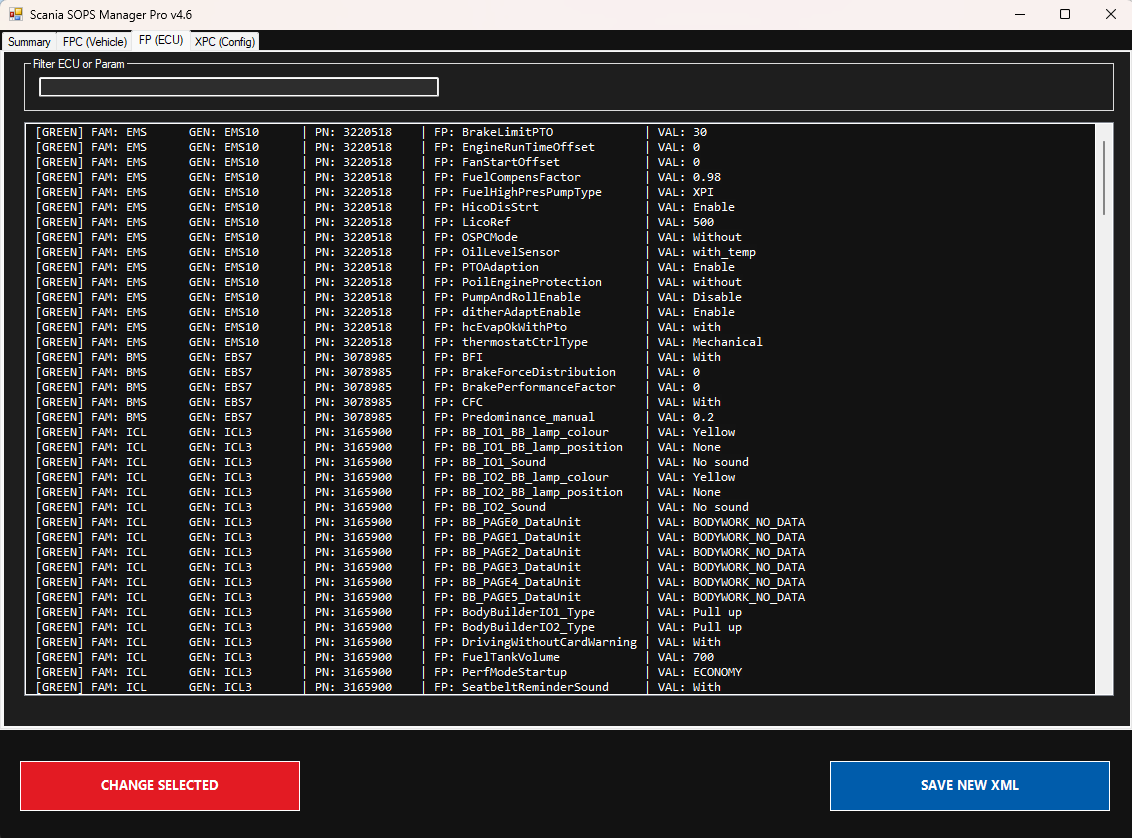The height and width of the screenshot is (838, 1132).
Task: Select the FuelCompensFactor row
Action: 400,177
